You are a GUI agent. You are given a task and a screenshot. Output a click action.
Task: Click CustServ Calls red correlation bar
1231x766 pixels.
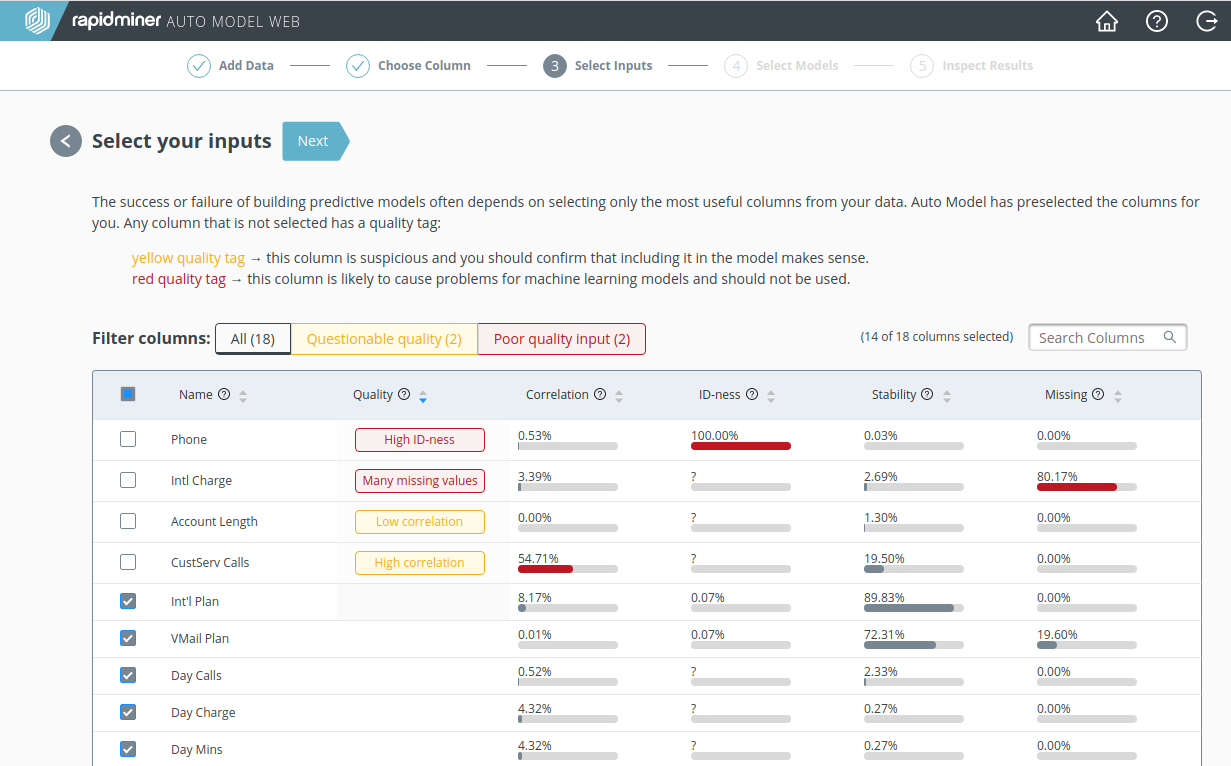click(x=545, y=569)
